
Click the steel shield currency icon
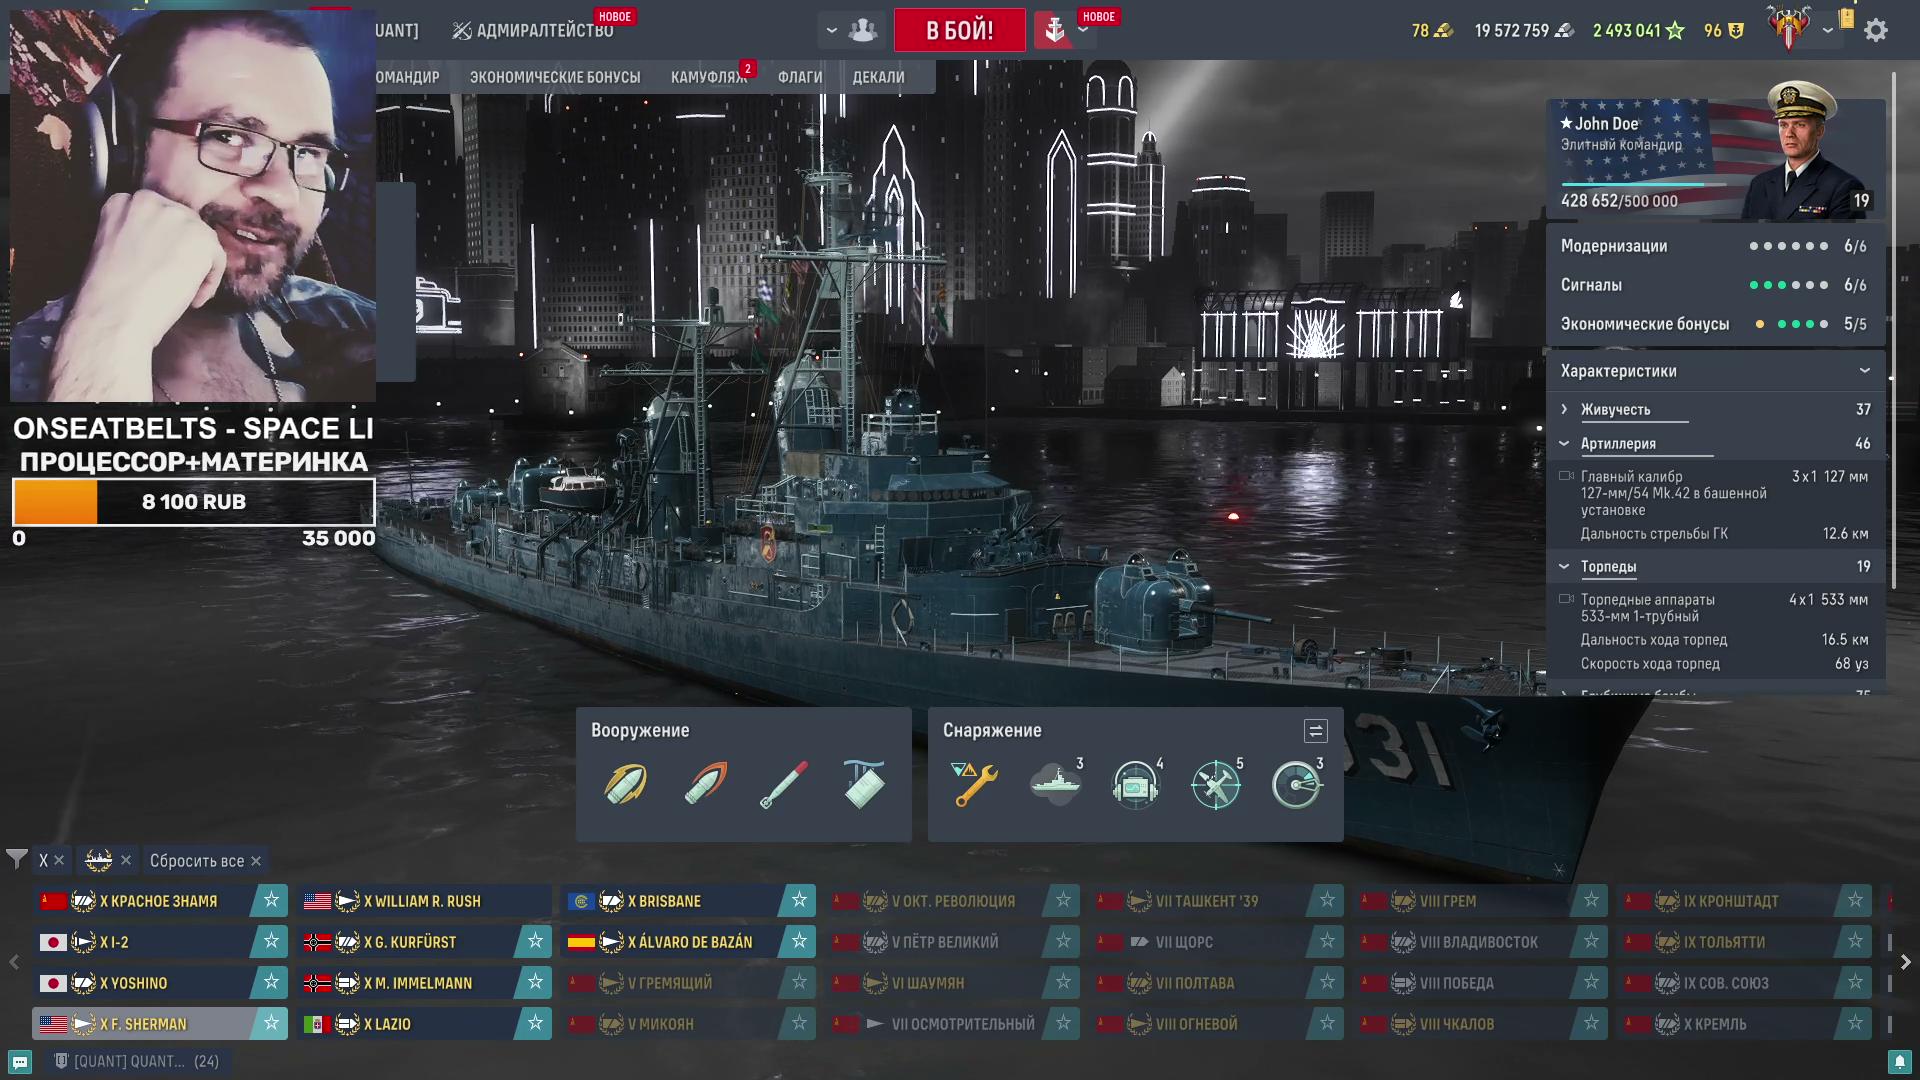tap(1736, 31)
